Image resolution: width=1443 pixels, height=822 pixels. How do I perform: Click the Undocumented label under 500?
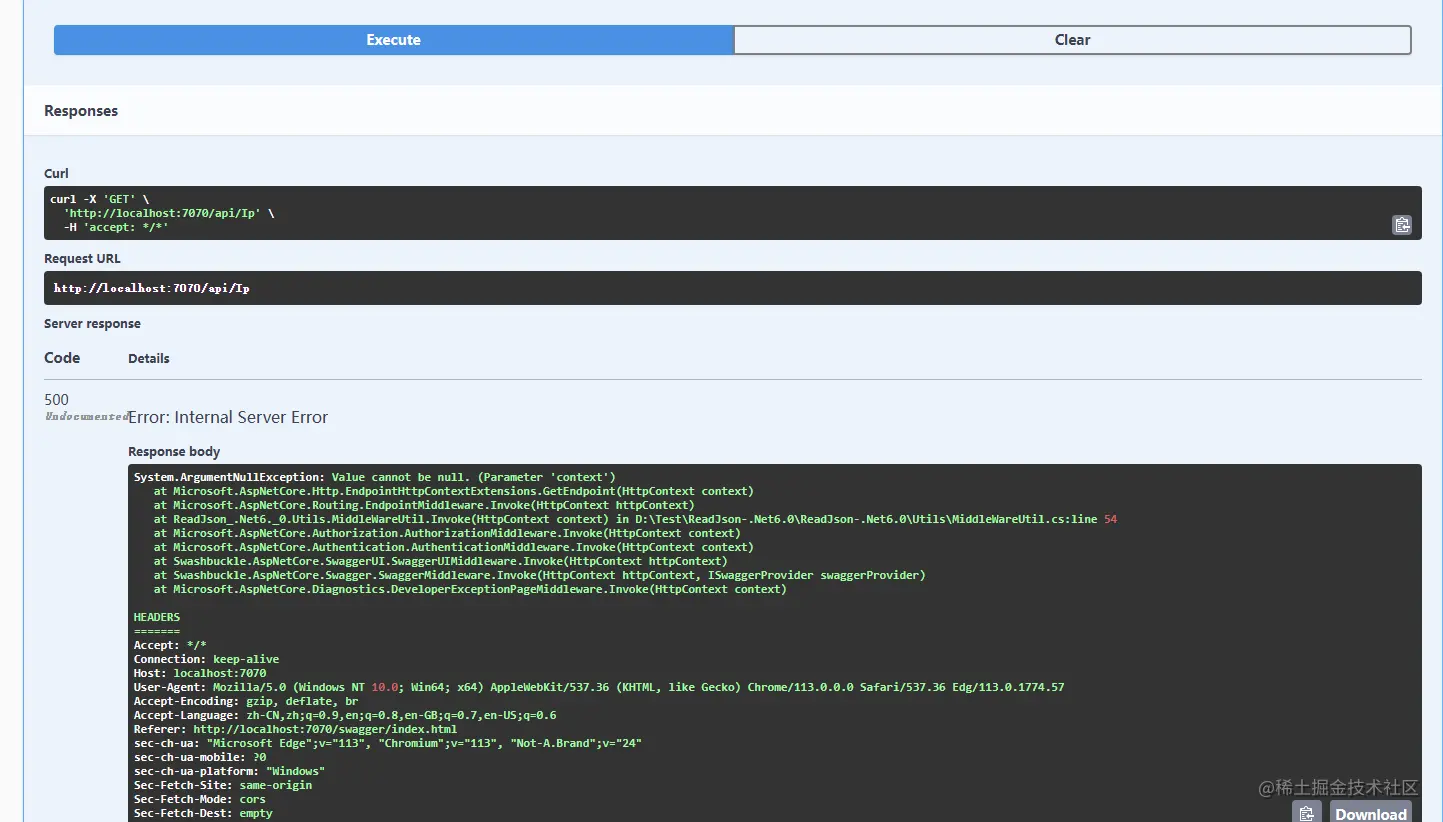86,416
